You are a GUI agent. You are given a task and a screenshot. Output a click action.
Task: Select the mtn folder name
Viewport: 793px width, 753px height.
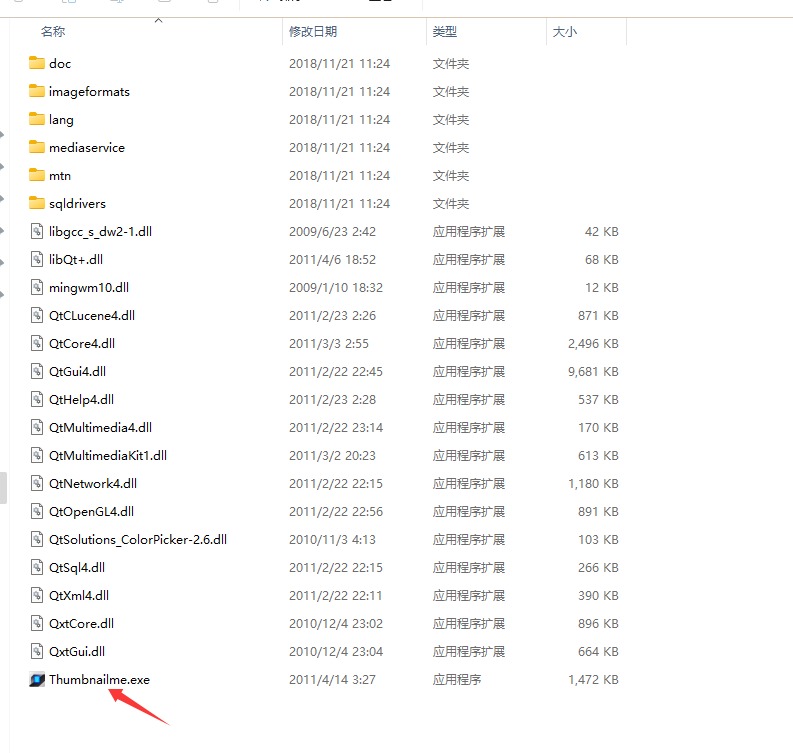click(x=60, y=175)
